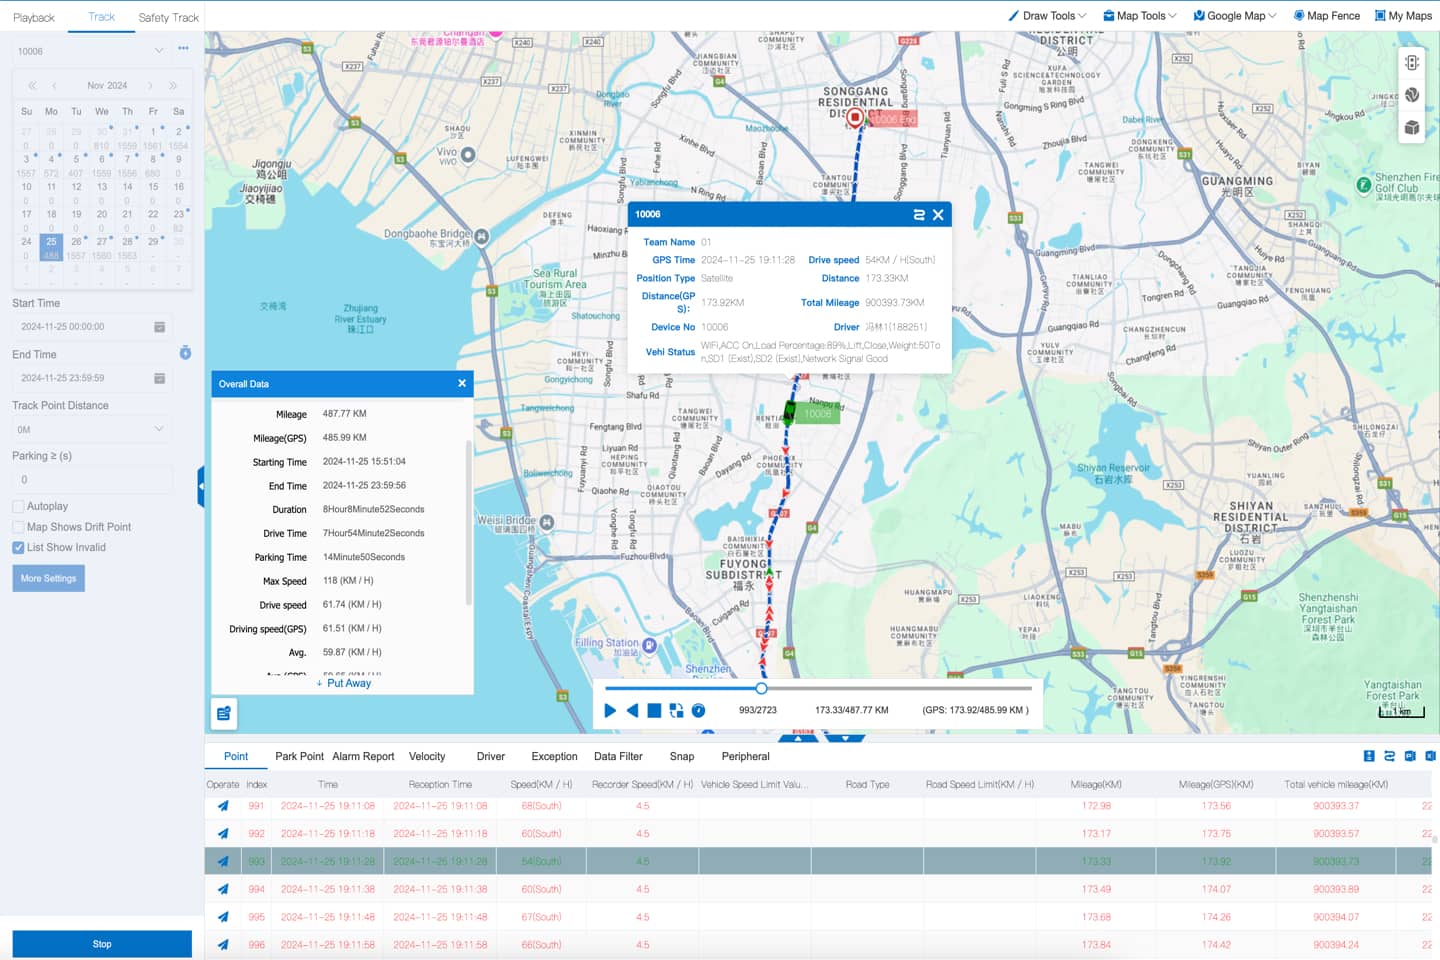1440x960 pixels.
Task: Uncheck List Show Invalid checkbox
Action: (x=18, y=548)
